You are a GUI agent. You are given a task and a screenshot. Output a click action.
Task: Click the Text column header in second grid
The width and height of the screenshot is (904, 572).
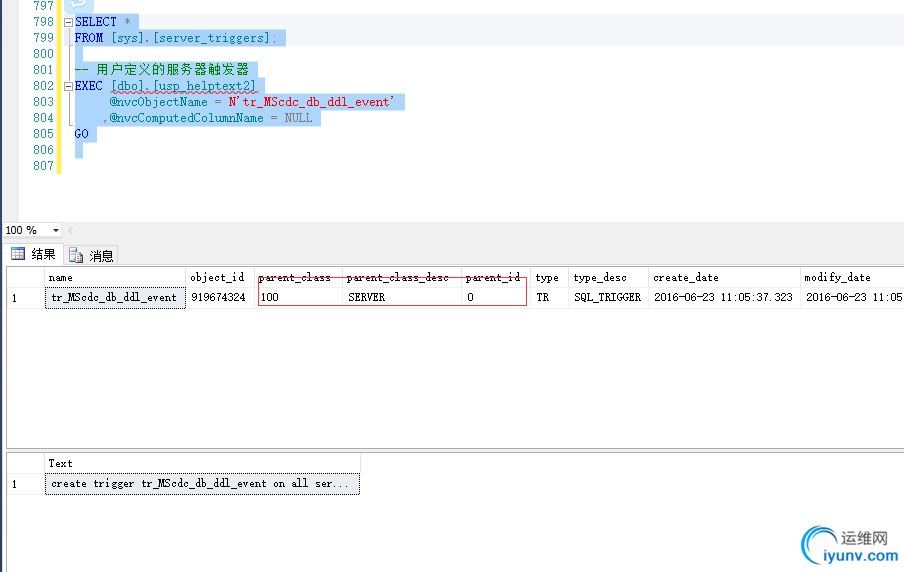pyautogui.click(x=202, y=463)
